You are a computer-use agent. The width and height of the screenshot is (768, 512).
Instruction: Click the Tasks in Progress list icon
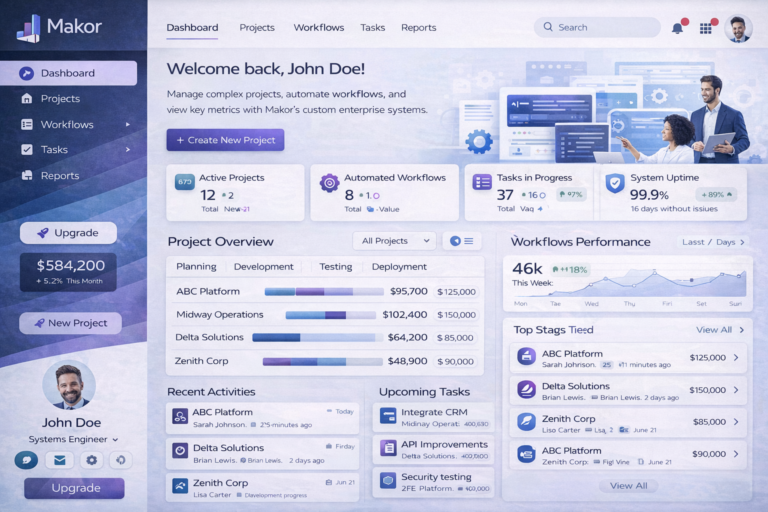tap(481, 182)
